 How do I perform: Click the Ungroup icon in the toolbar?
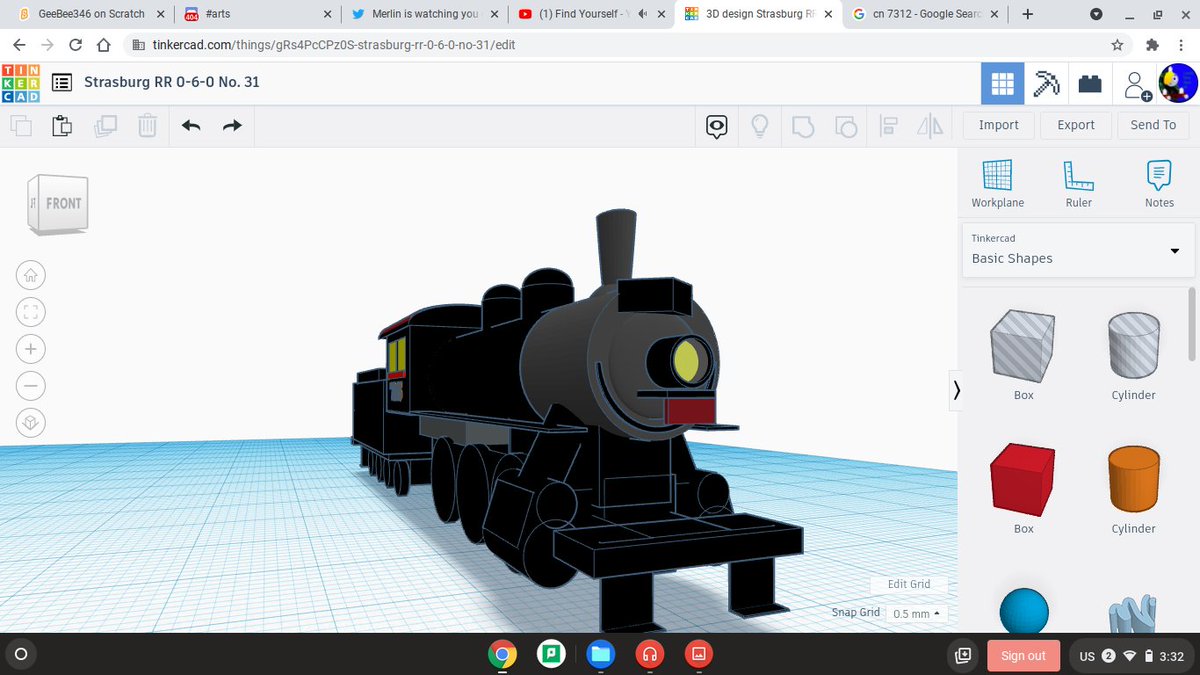847,125
